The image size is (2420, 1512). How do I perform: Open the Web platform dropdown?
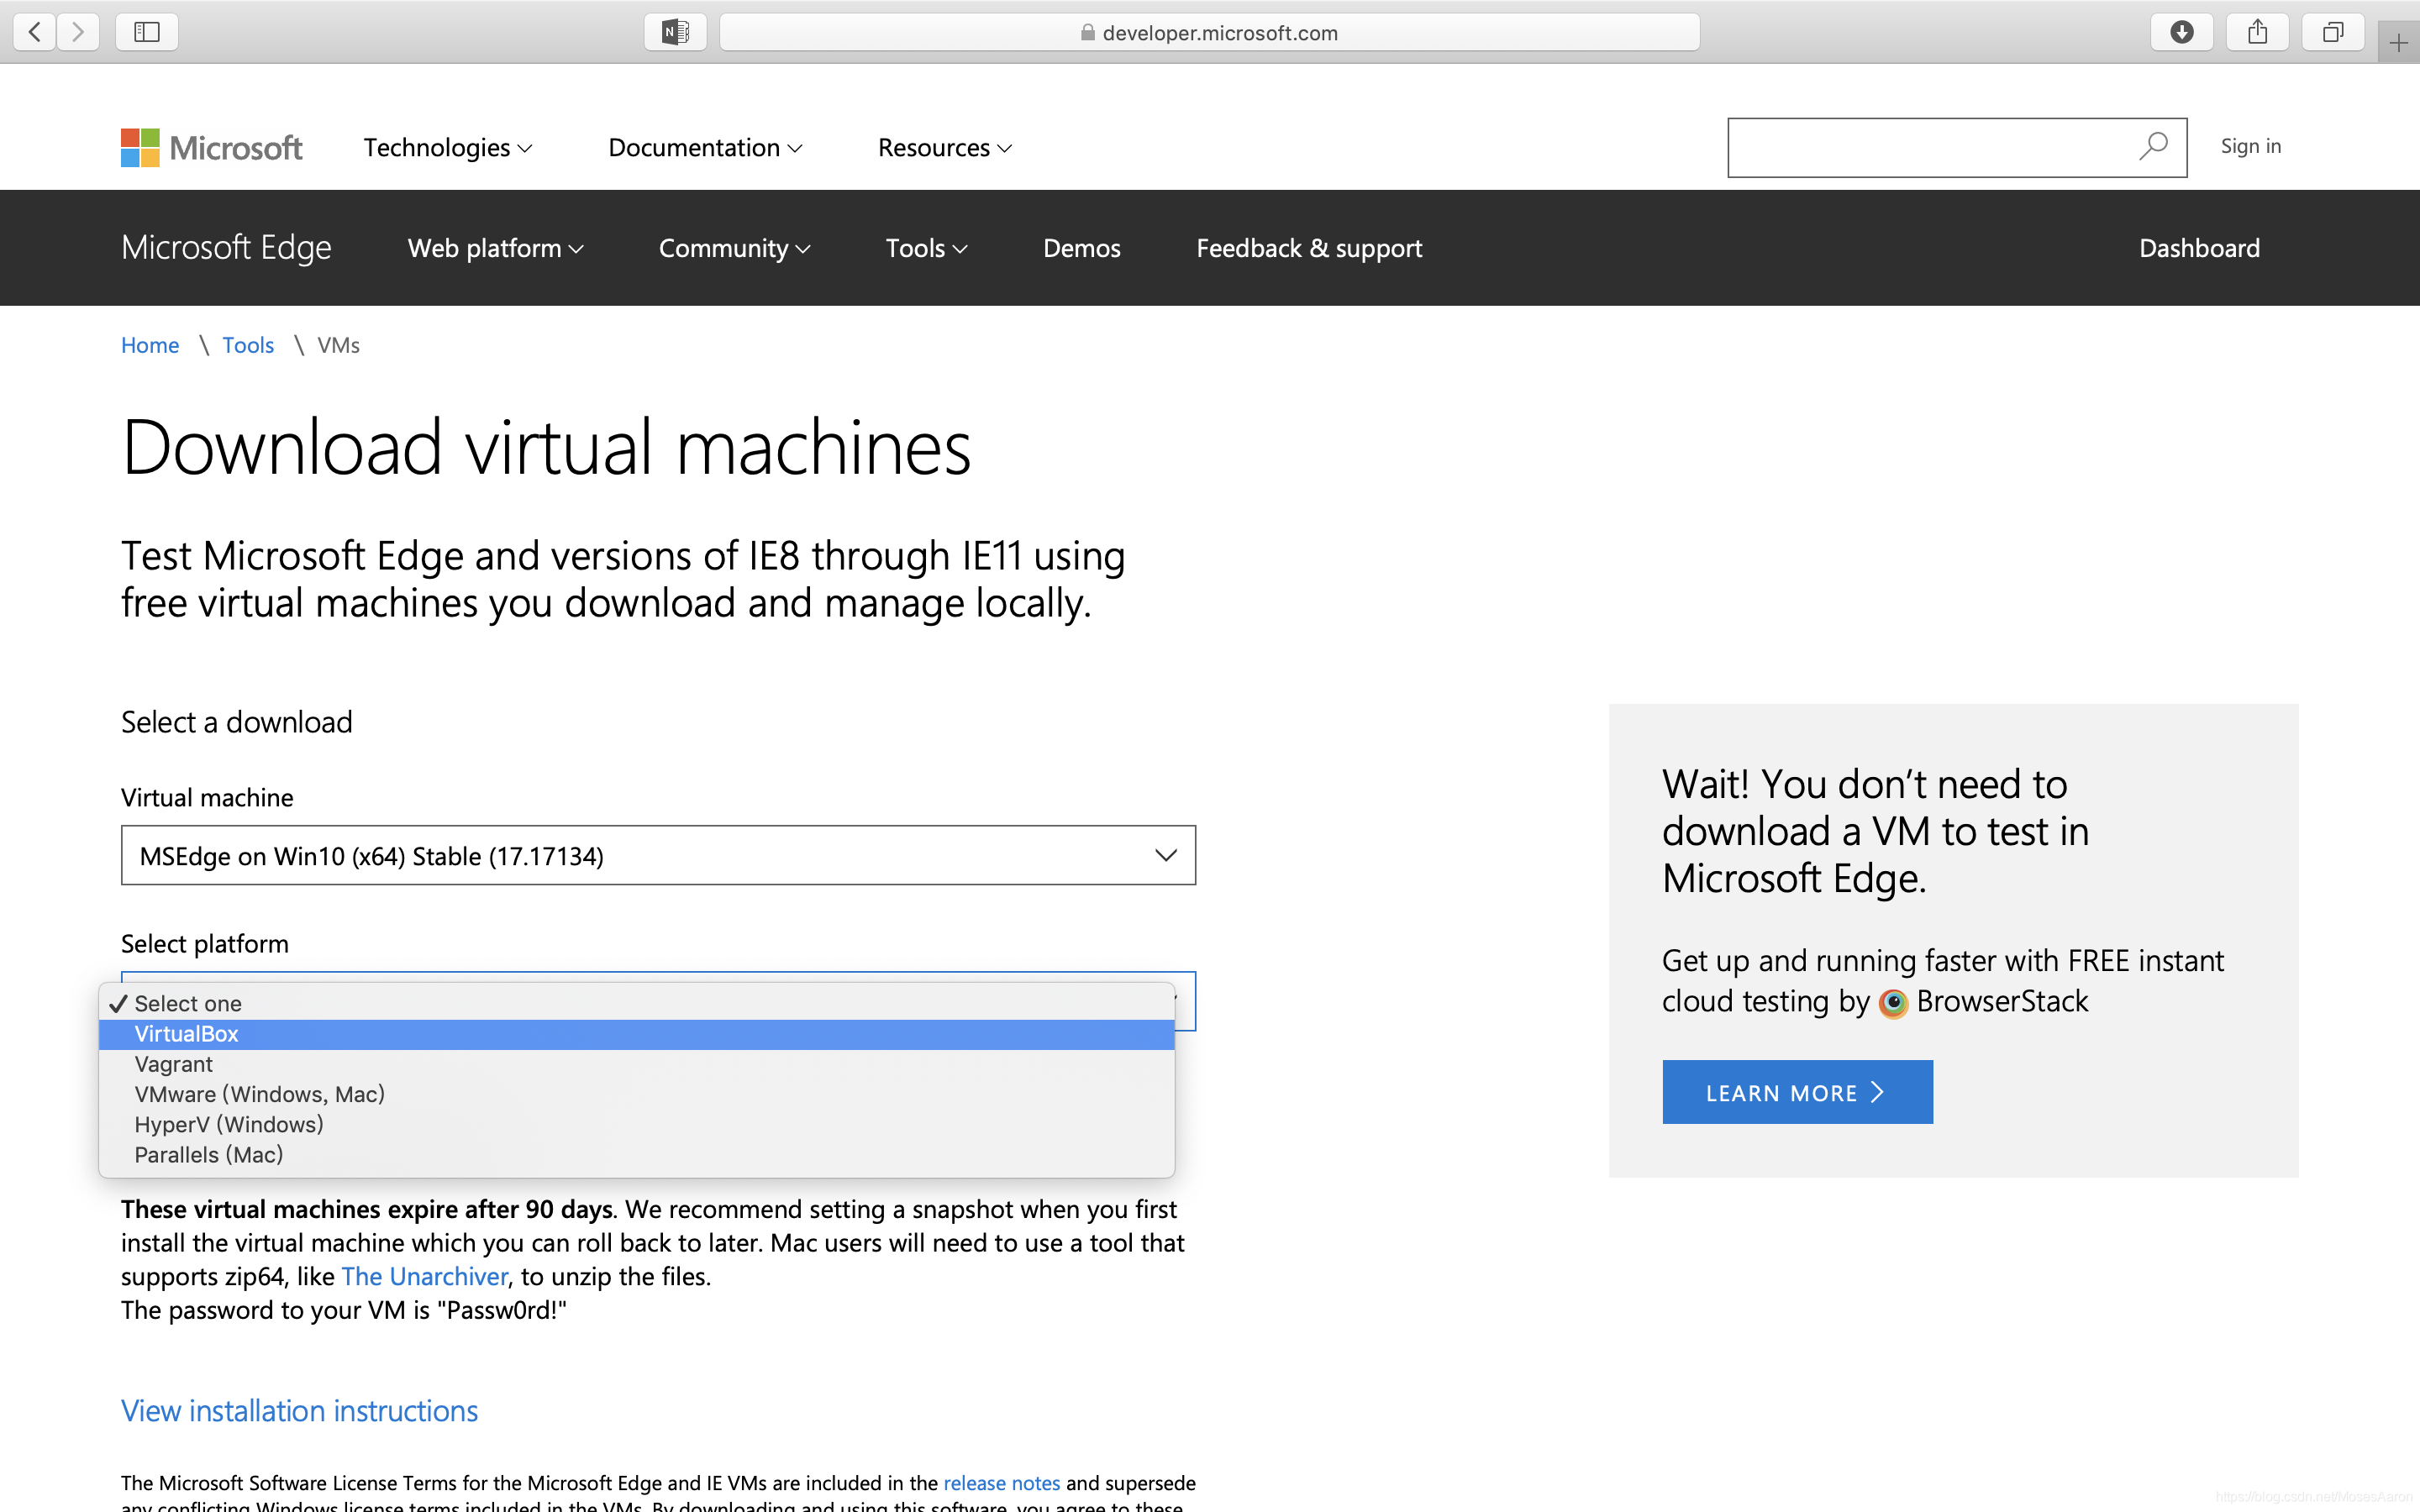pos(495,248)
